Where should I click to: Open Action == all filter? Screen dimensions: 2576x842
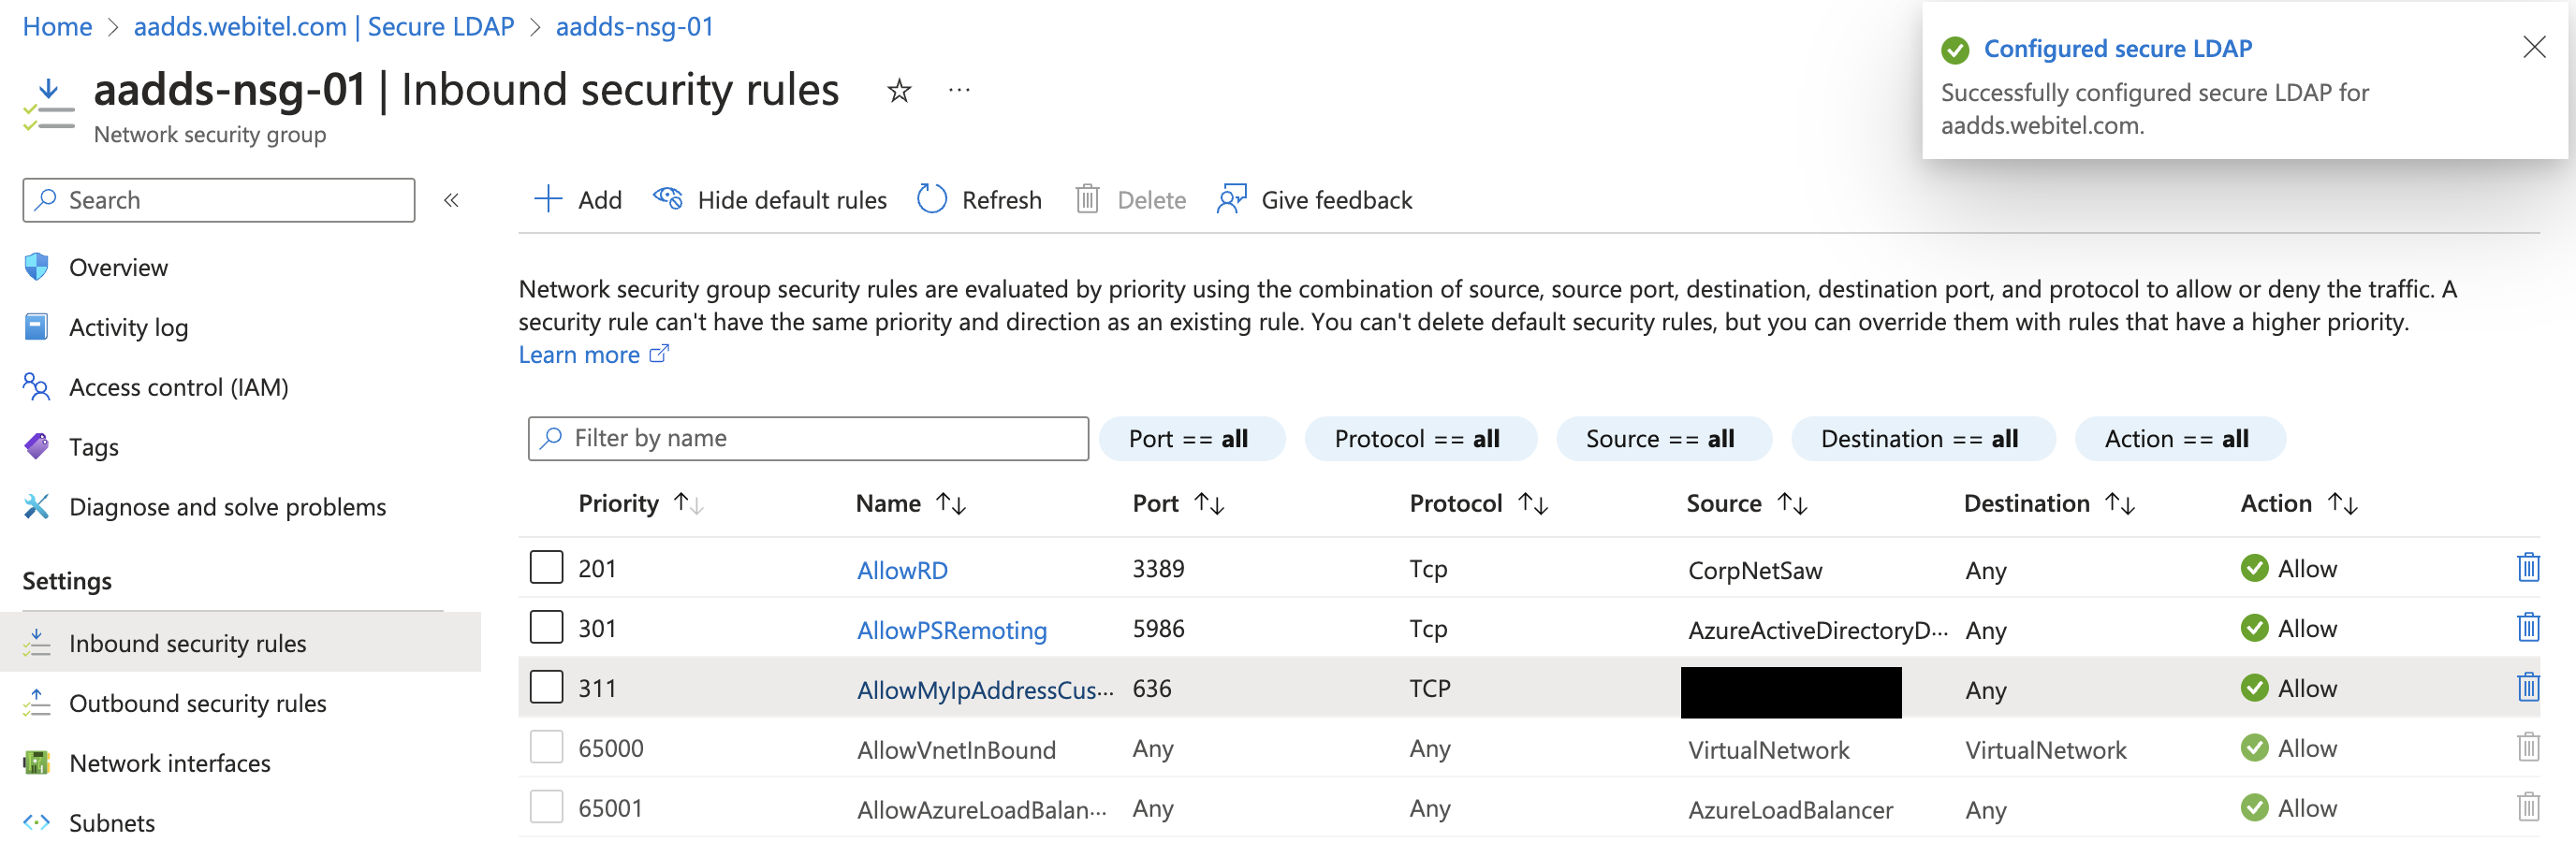[2179, 439]
